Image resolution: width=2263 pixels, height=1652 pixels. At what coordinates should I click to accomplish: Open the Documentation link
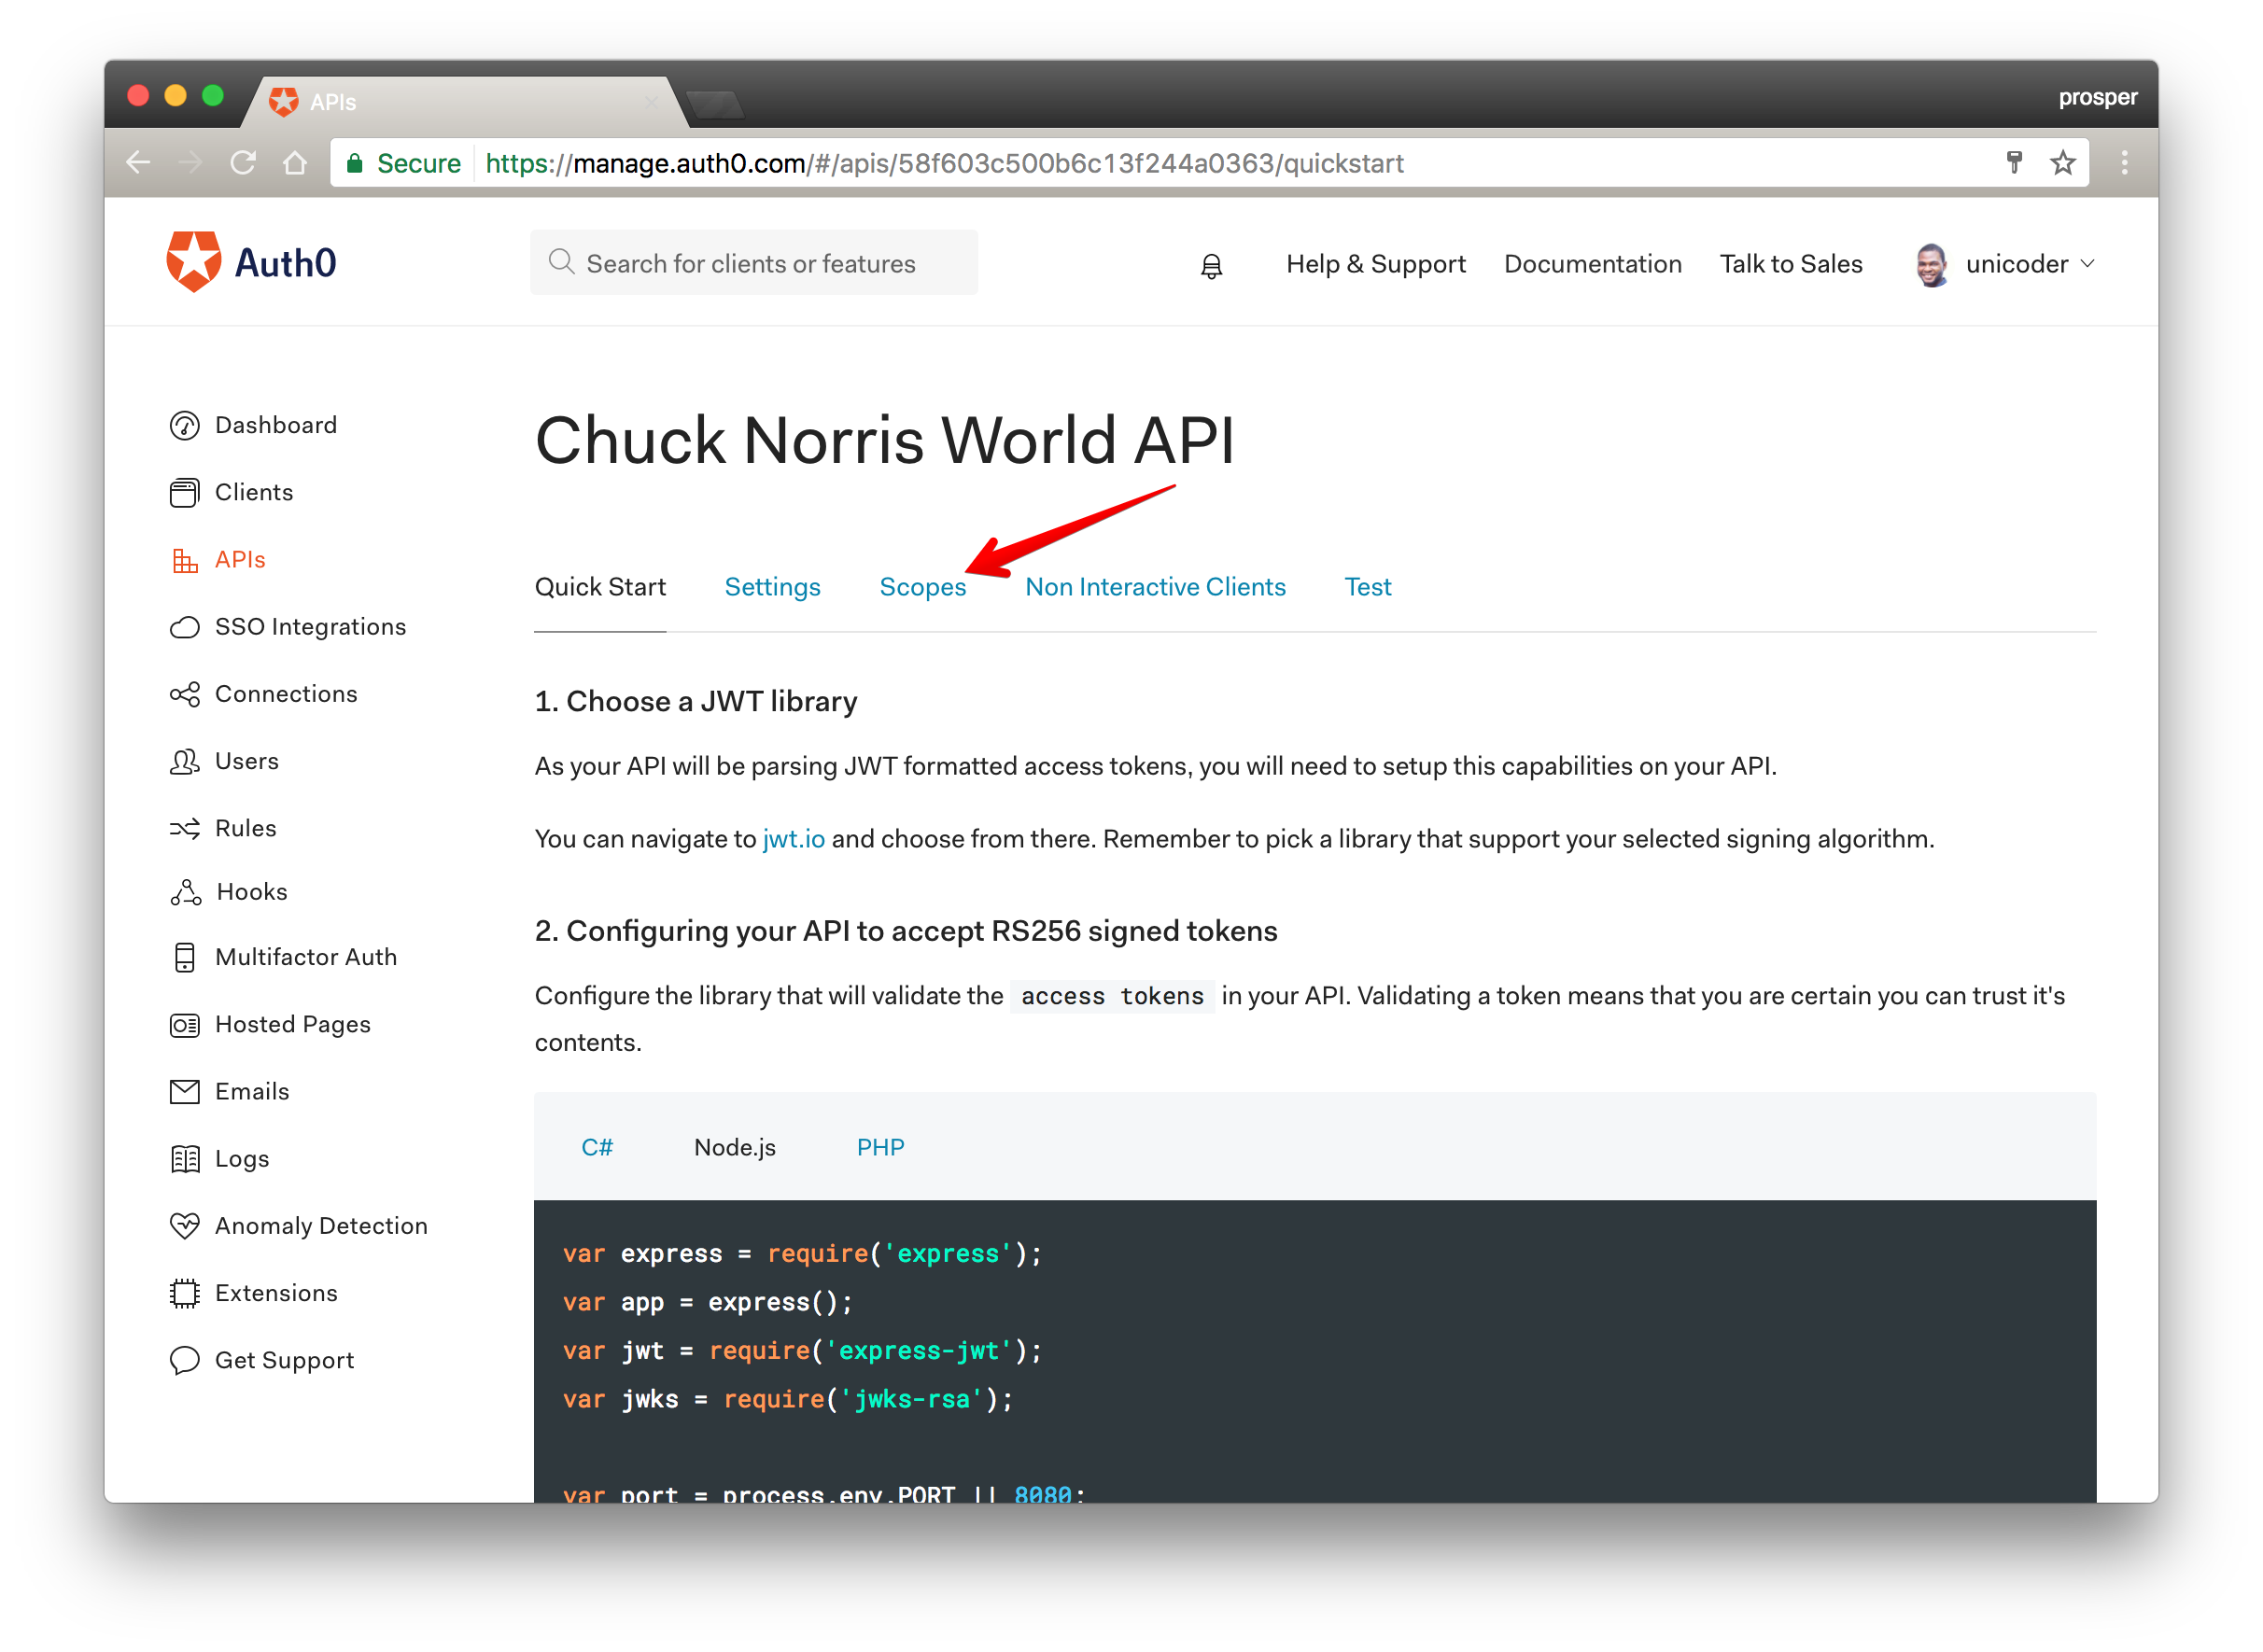(1592, 264)
